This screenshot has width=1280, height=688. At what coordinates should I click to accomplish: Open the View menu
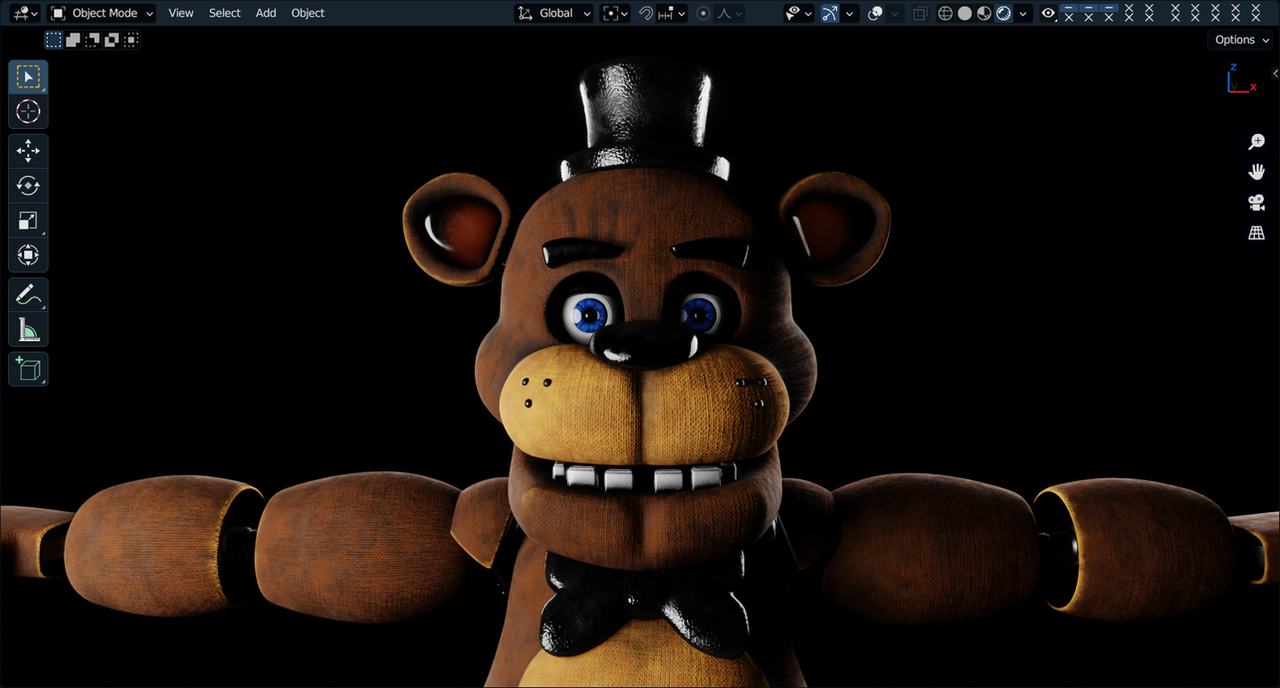(181, 13)
